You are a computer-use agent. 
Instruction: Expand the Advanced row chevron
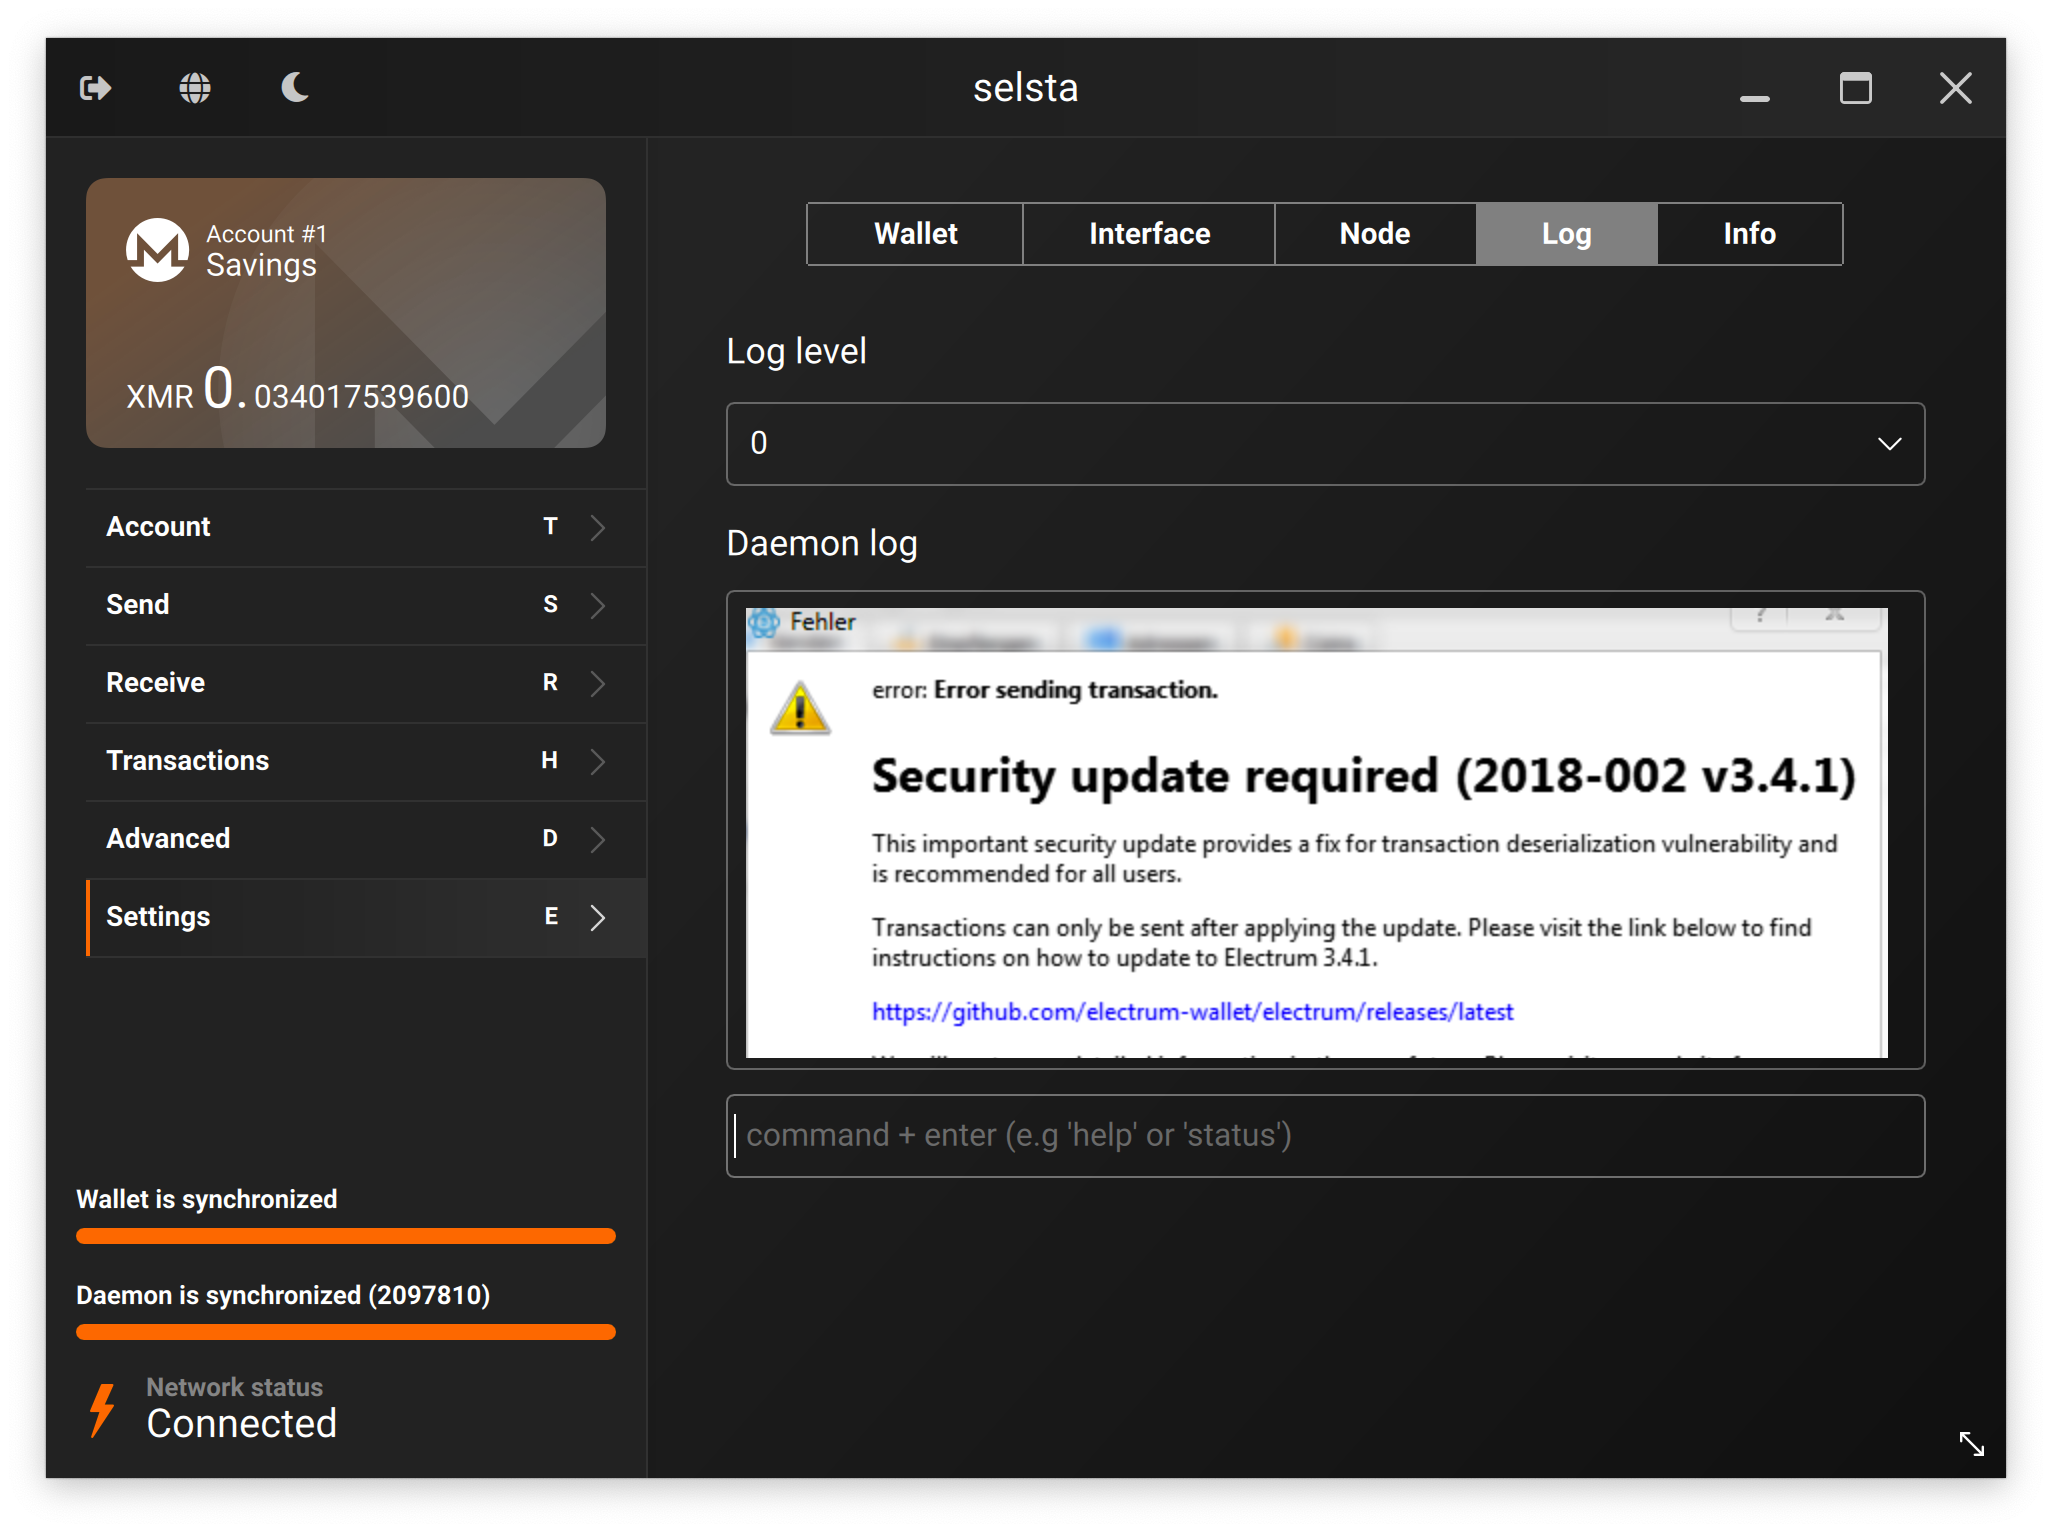(x=598, y=839)
